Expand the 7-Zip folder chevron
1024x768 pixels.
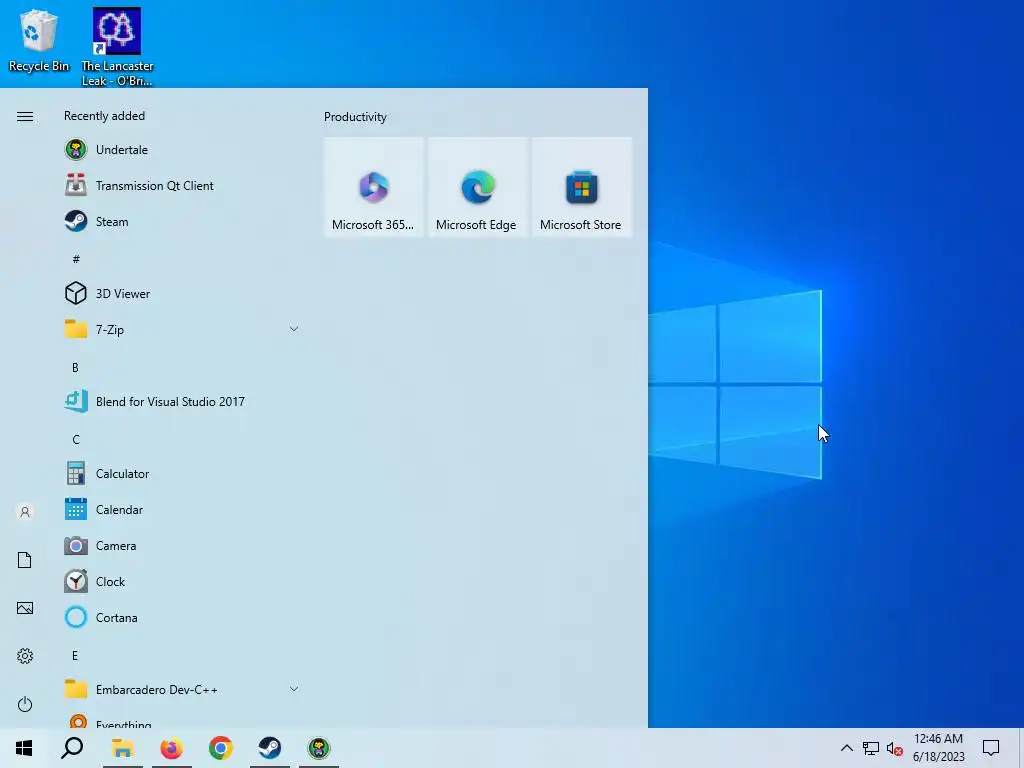294,329
